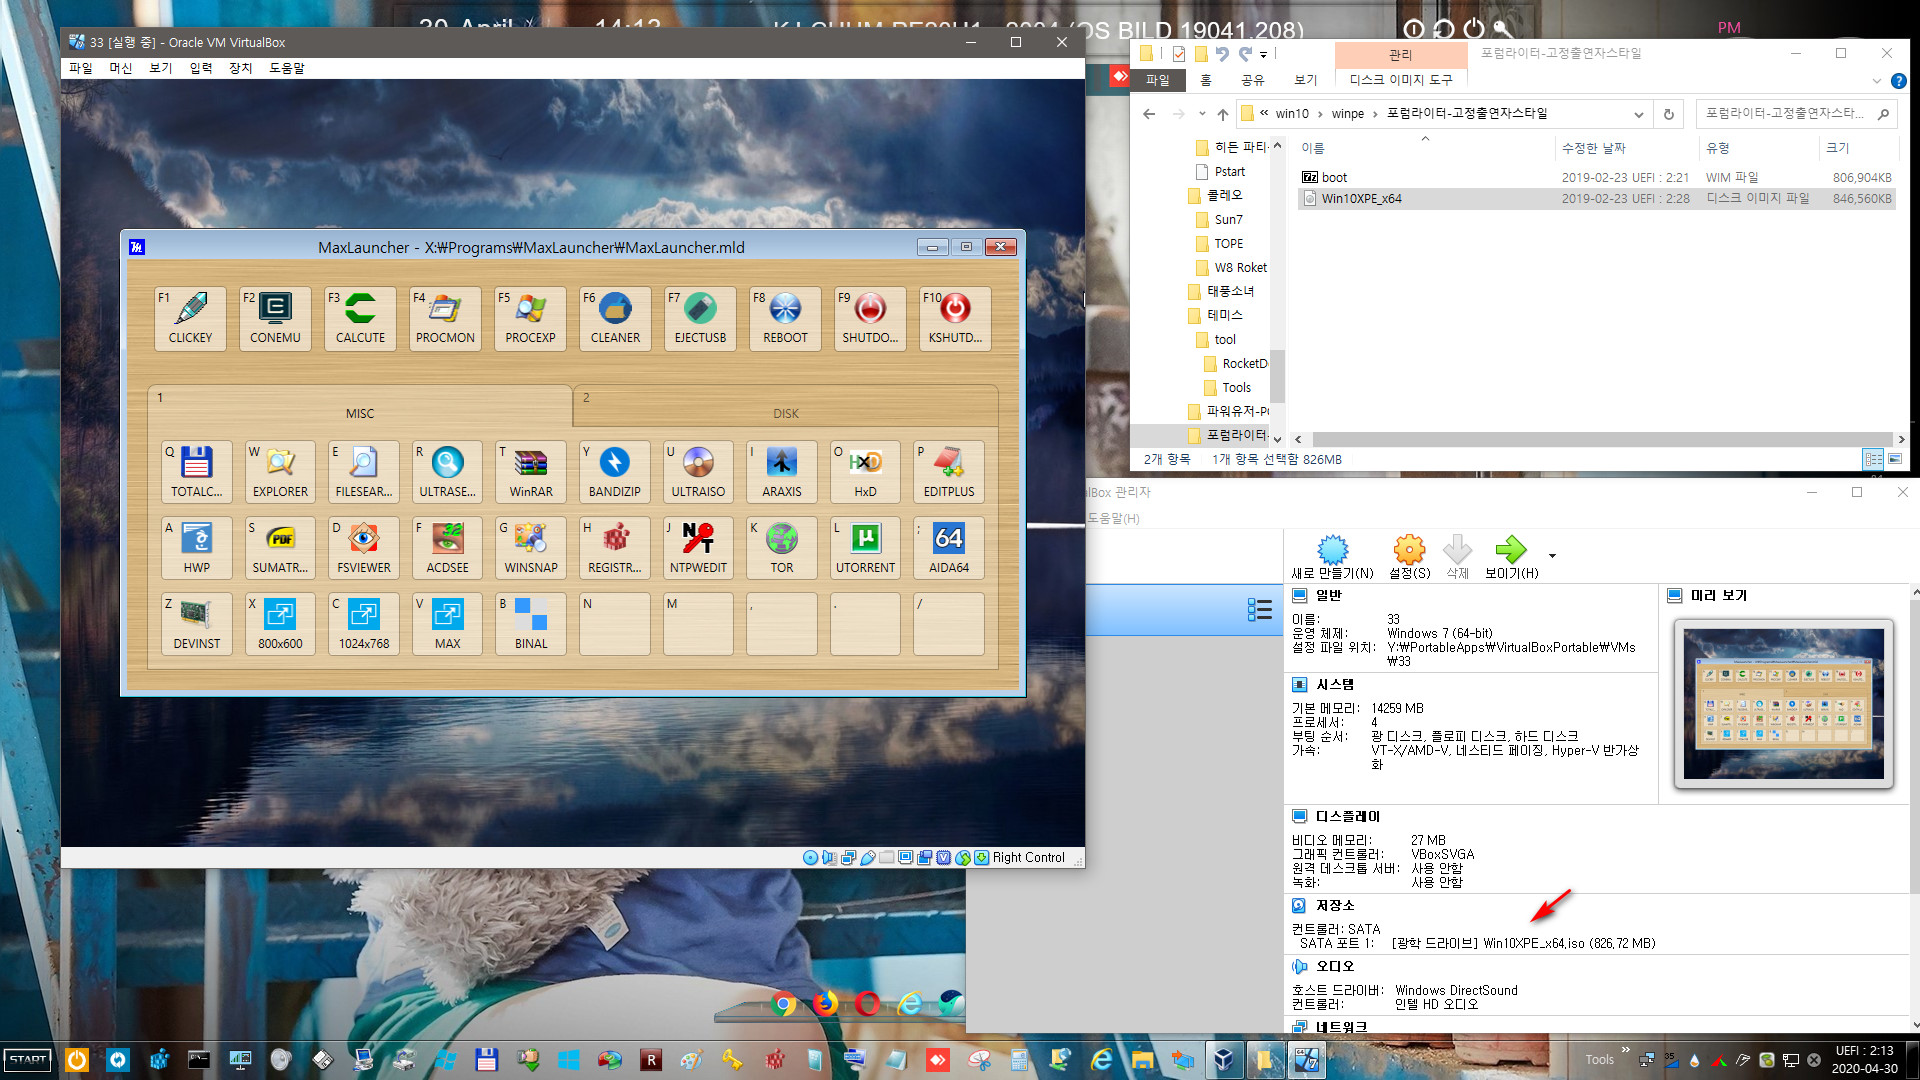Image resolution: width=1920 pixels, height=1080 pixels.
Task: Open TOTALC... file manager icon
Action: [x=196, y=472]
